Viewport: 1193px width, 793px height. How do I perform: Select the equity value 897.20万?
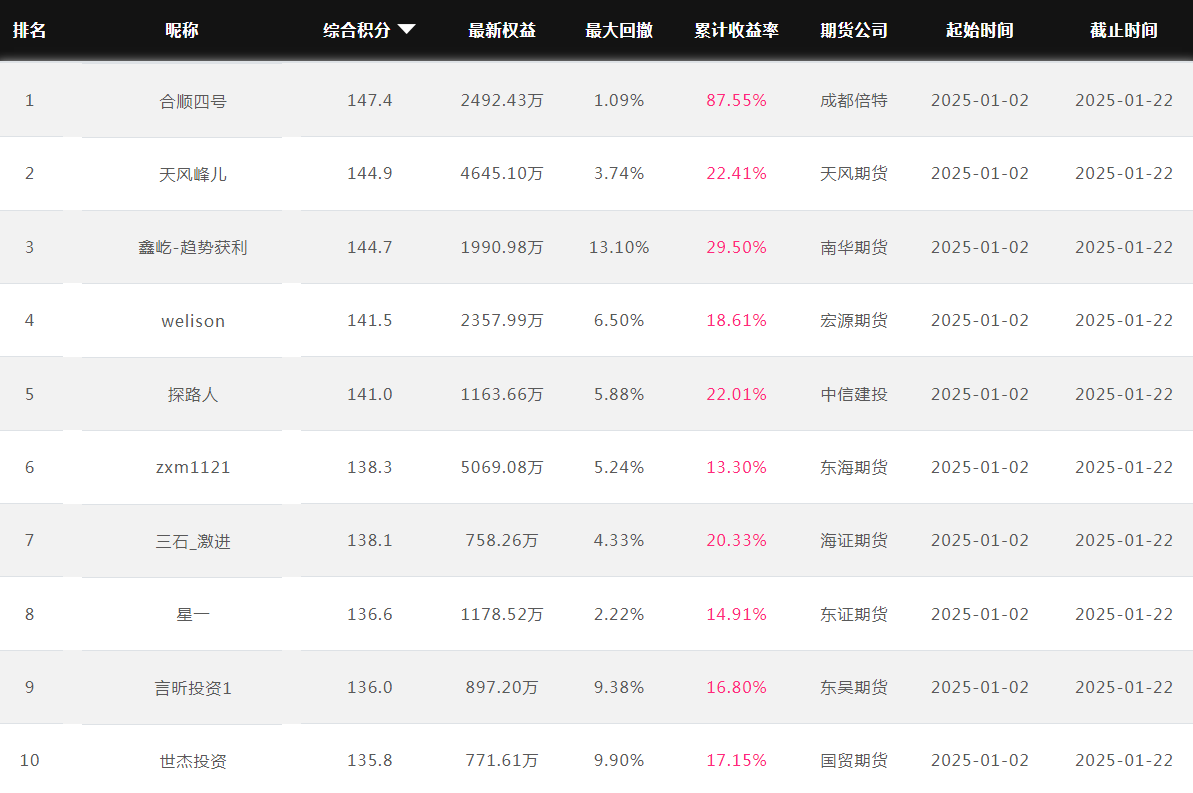point(502,687)
